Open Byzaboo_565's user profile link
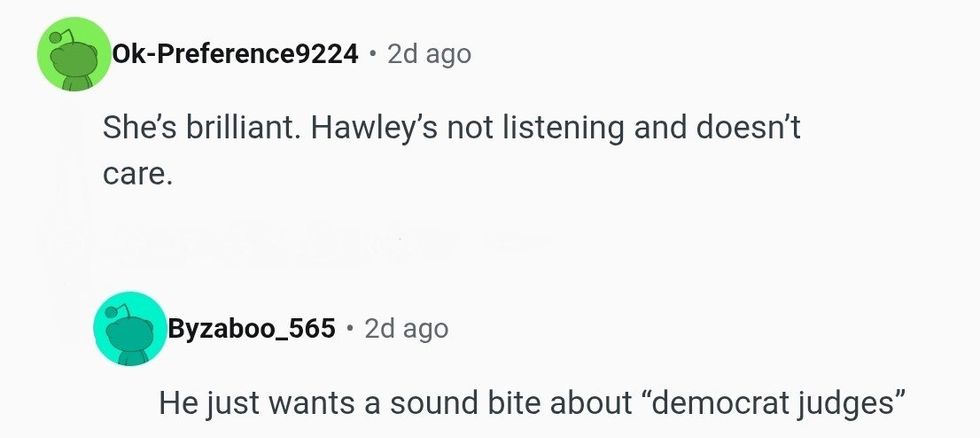The image size is (980, 438). tap(252, 328)
